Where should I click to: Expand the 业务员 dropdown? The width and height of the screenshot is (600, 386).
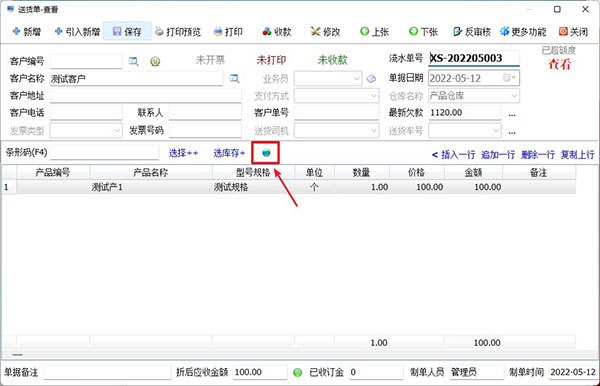356,79
